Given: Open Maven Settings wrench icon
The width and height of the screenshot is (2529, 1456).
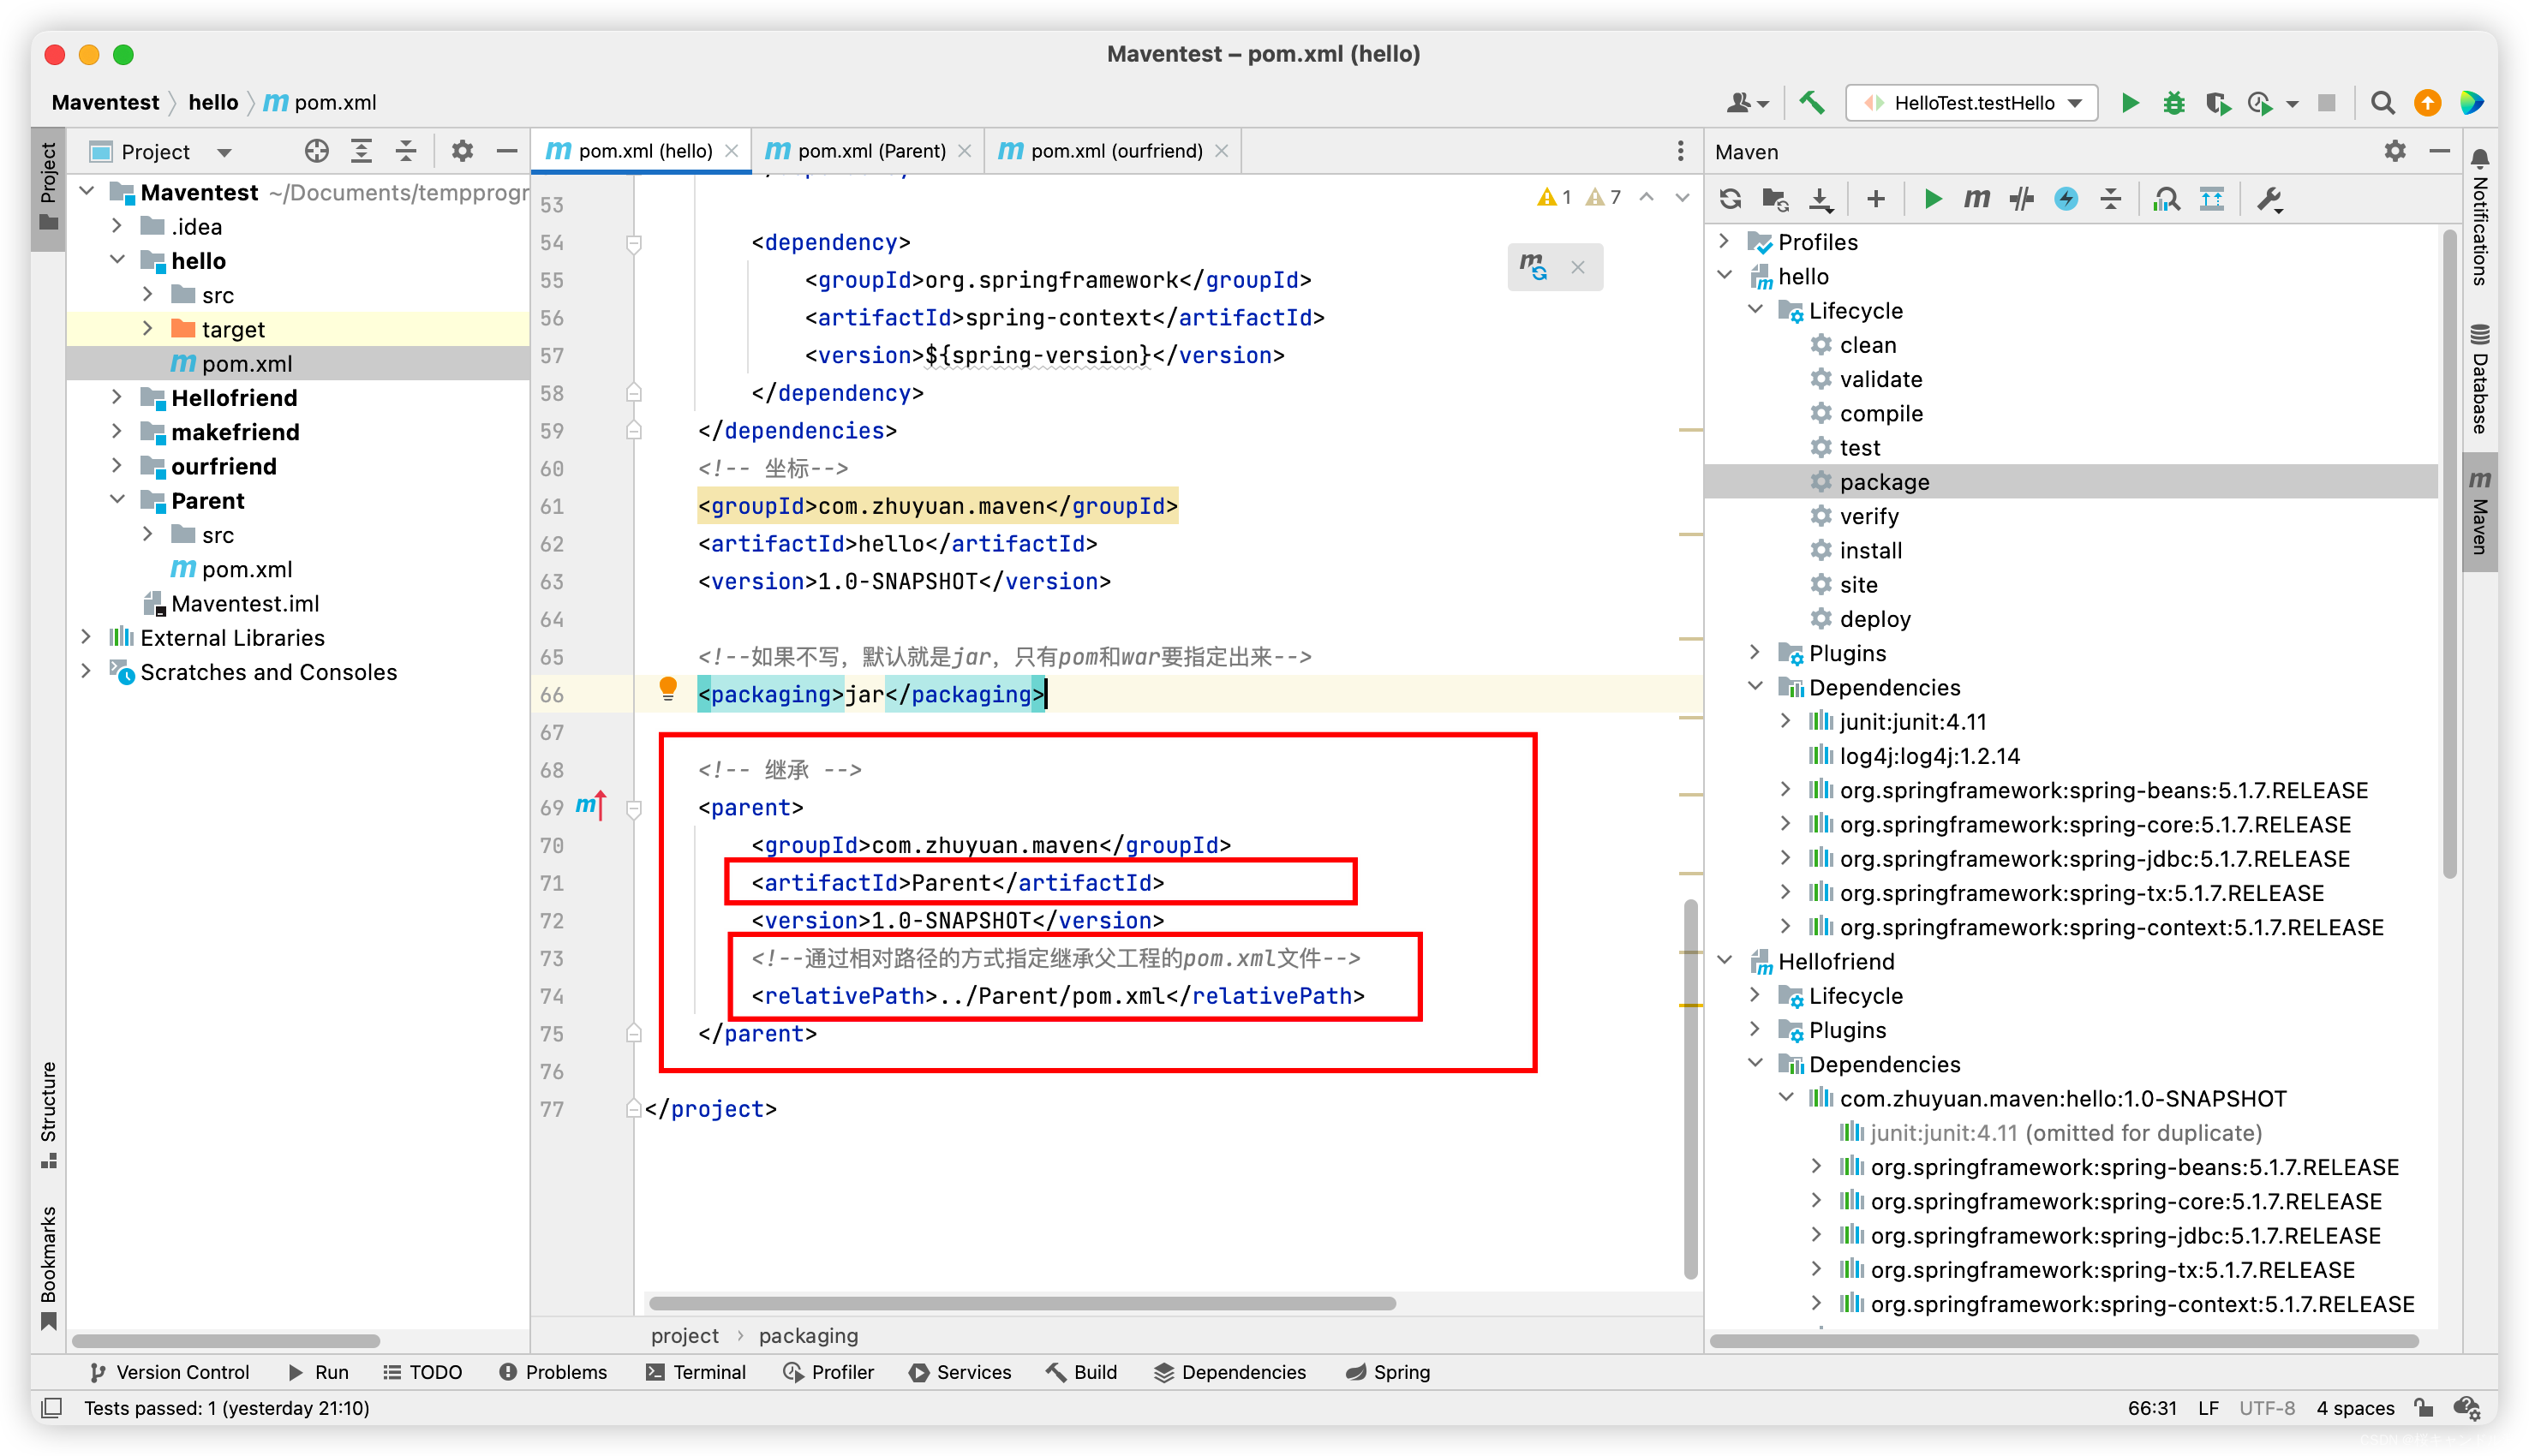Looking at the screenshot, I should point(2270,199).
